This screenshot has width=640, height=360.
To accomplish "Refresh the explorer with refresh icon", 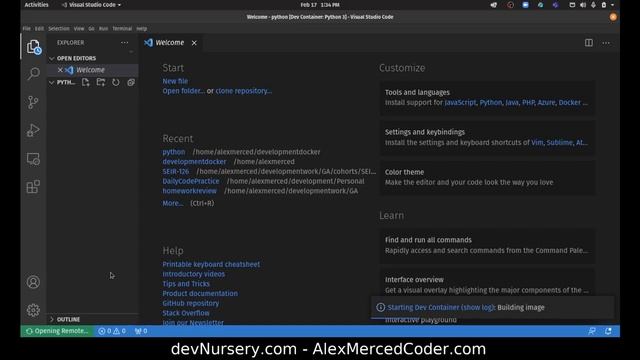I will [116, 82].
